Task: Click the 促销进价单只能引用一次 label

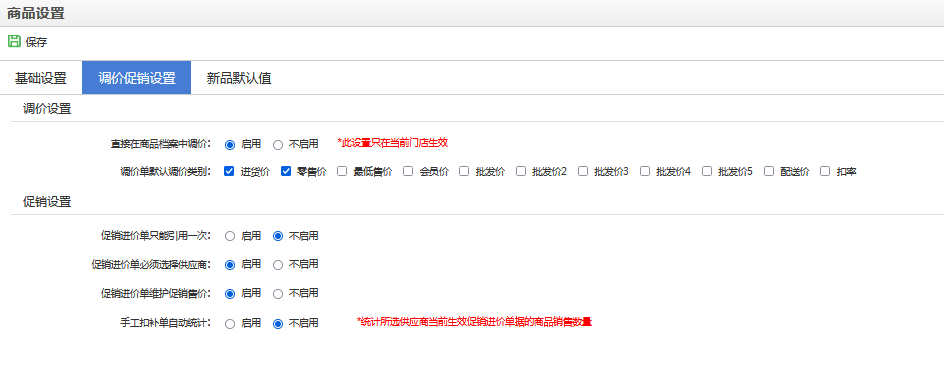Action: (156, 236)
